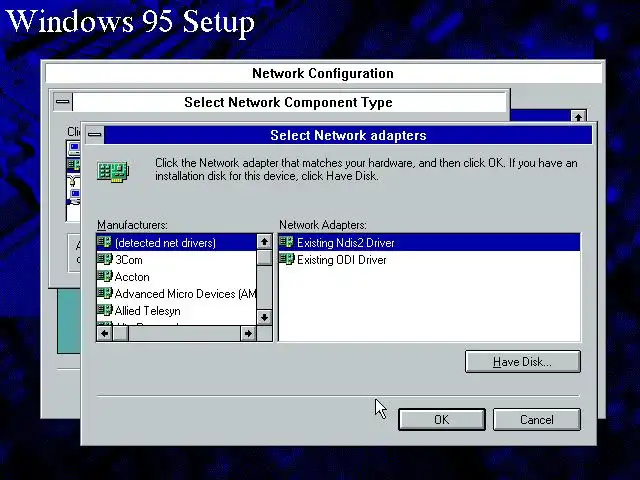The height and width of the screenshot is (480, 640).
Task: Click the icon beside Allied Telesyn
Action: point(104,310)
